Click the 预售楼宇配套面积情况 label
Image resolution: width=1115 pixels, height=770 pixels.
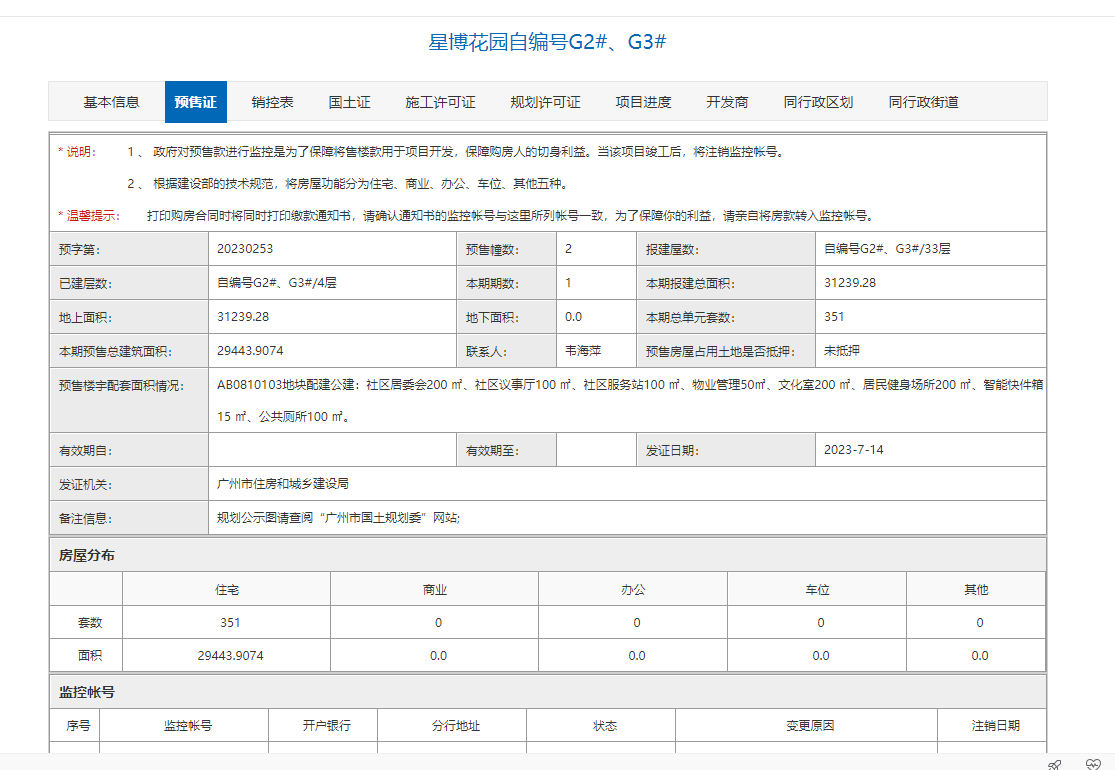point(122,386)
